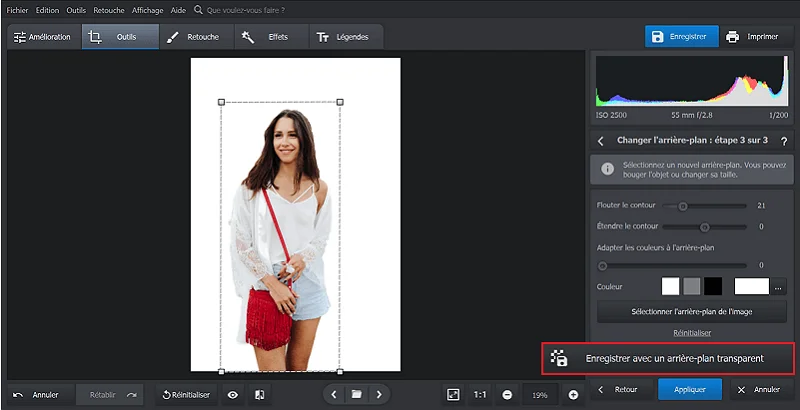Open the Edition menu
The image size is (800, 410).
click(x=47, y=10)
